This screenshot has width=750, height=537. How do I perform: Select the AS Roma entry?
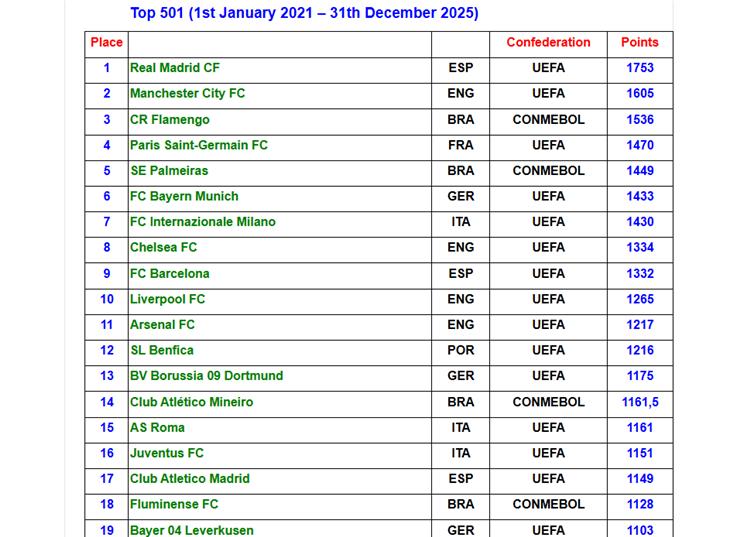(157, 427)
